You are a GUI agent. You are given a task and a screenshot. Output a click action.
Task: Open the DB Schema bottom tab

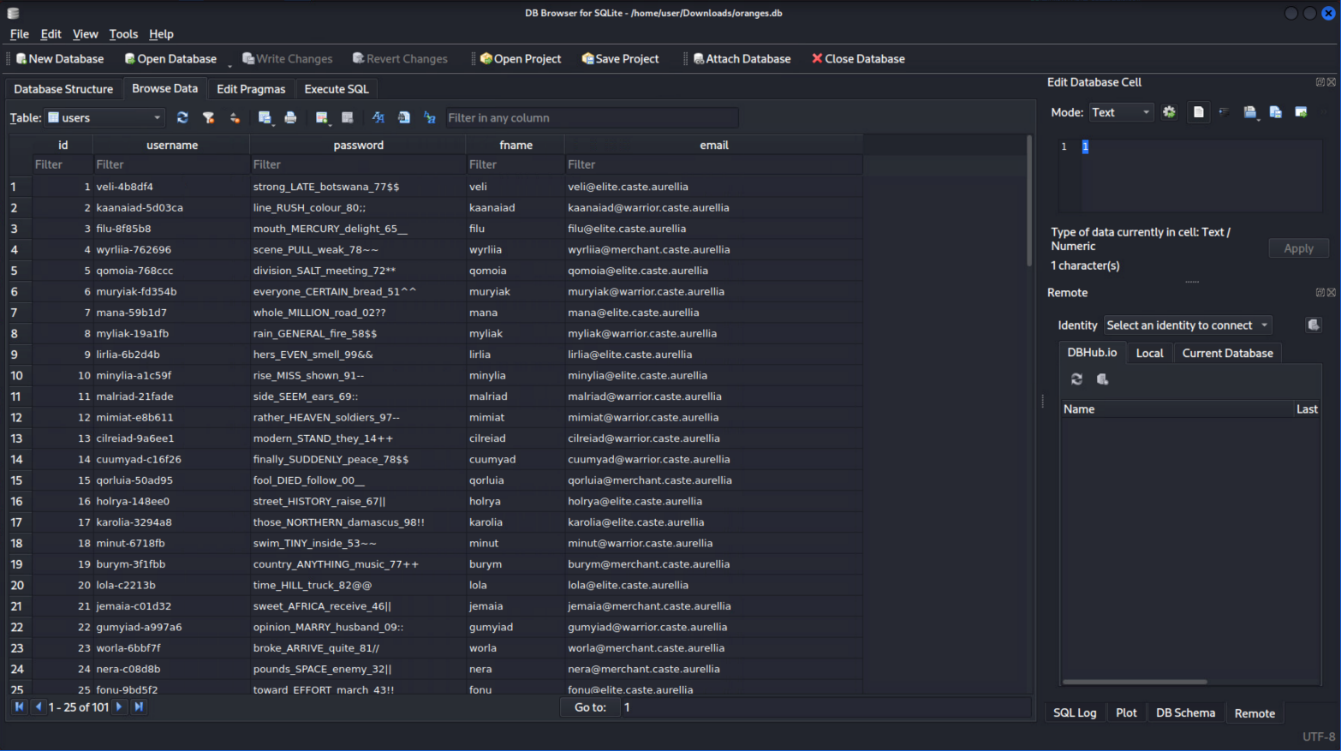pos(1185,713)
